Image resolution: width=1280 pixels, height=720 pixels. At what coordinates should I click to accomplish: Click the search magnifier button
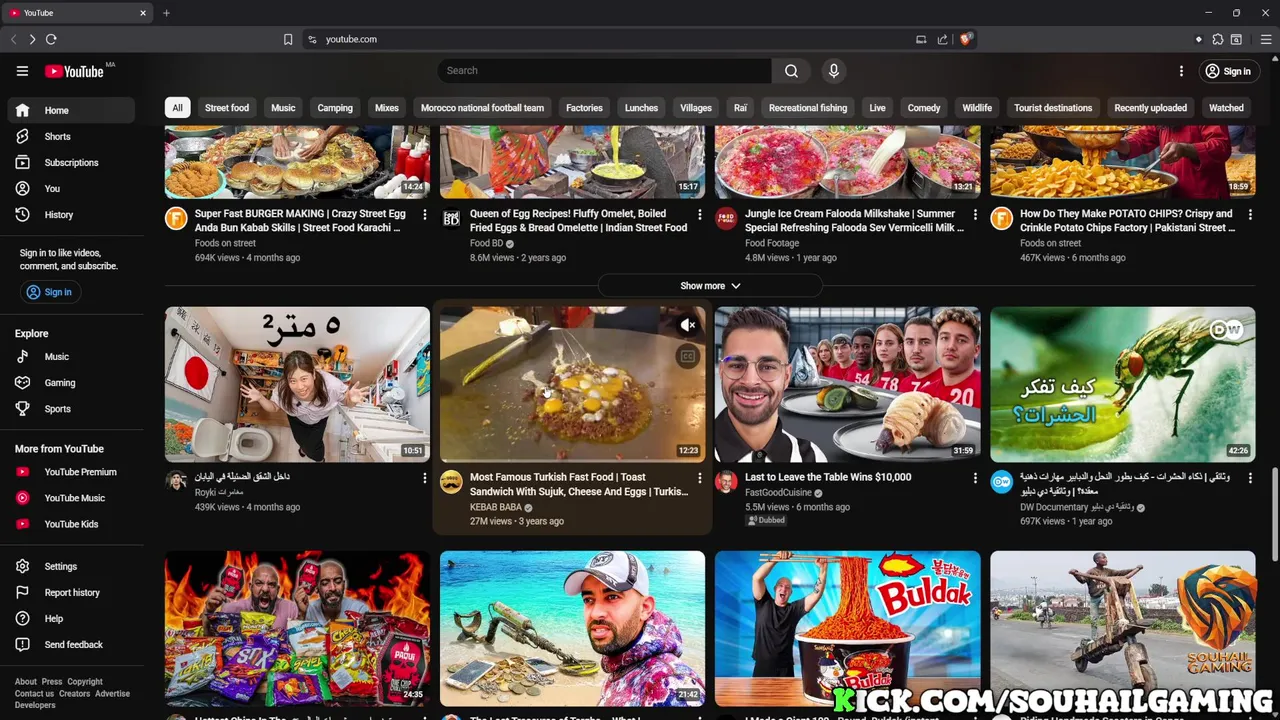pyautogui.click(x=791, y=71)
